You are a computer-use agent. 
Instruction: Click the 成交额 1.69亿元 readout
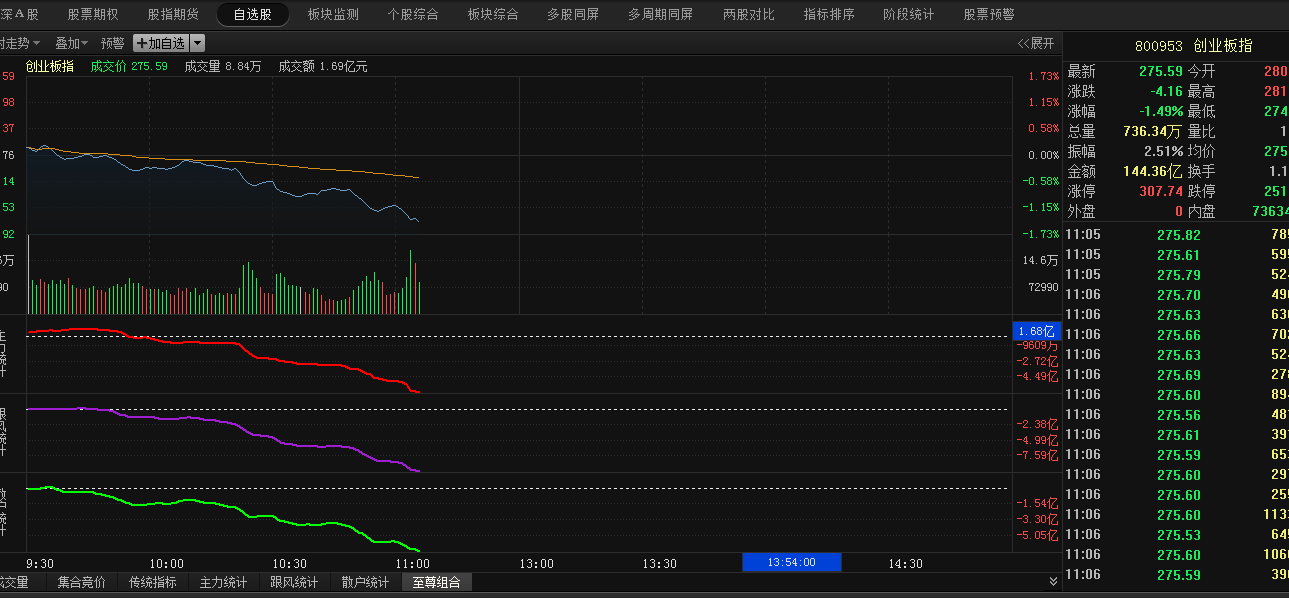click(323, 67)
